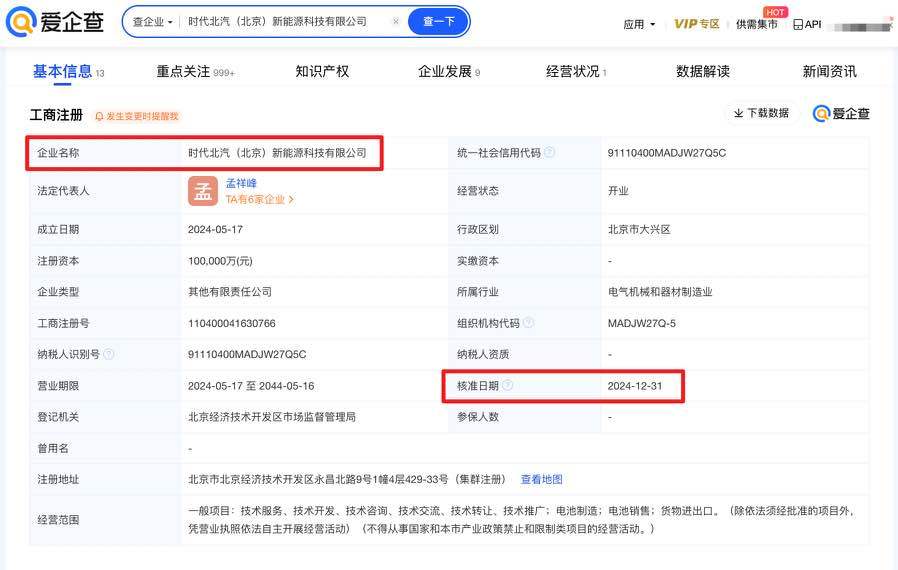Click the bell icon for 发生变更时提醒我

99,116
